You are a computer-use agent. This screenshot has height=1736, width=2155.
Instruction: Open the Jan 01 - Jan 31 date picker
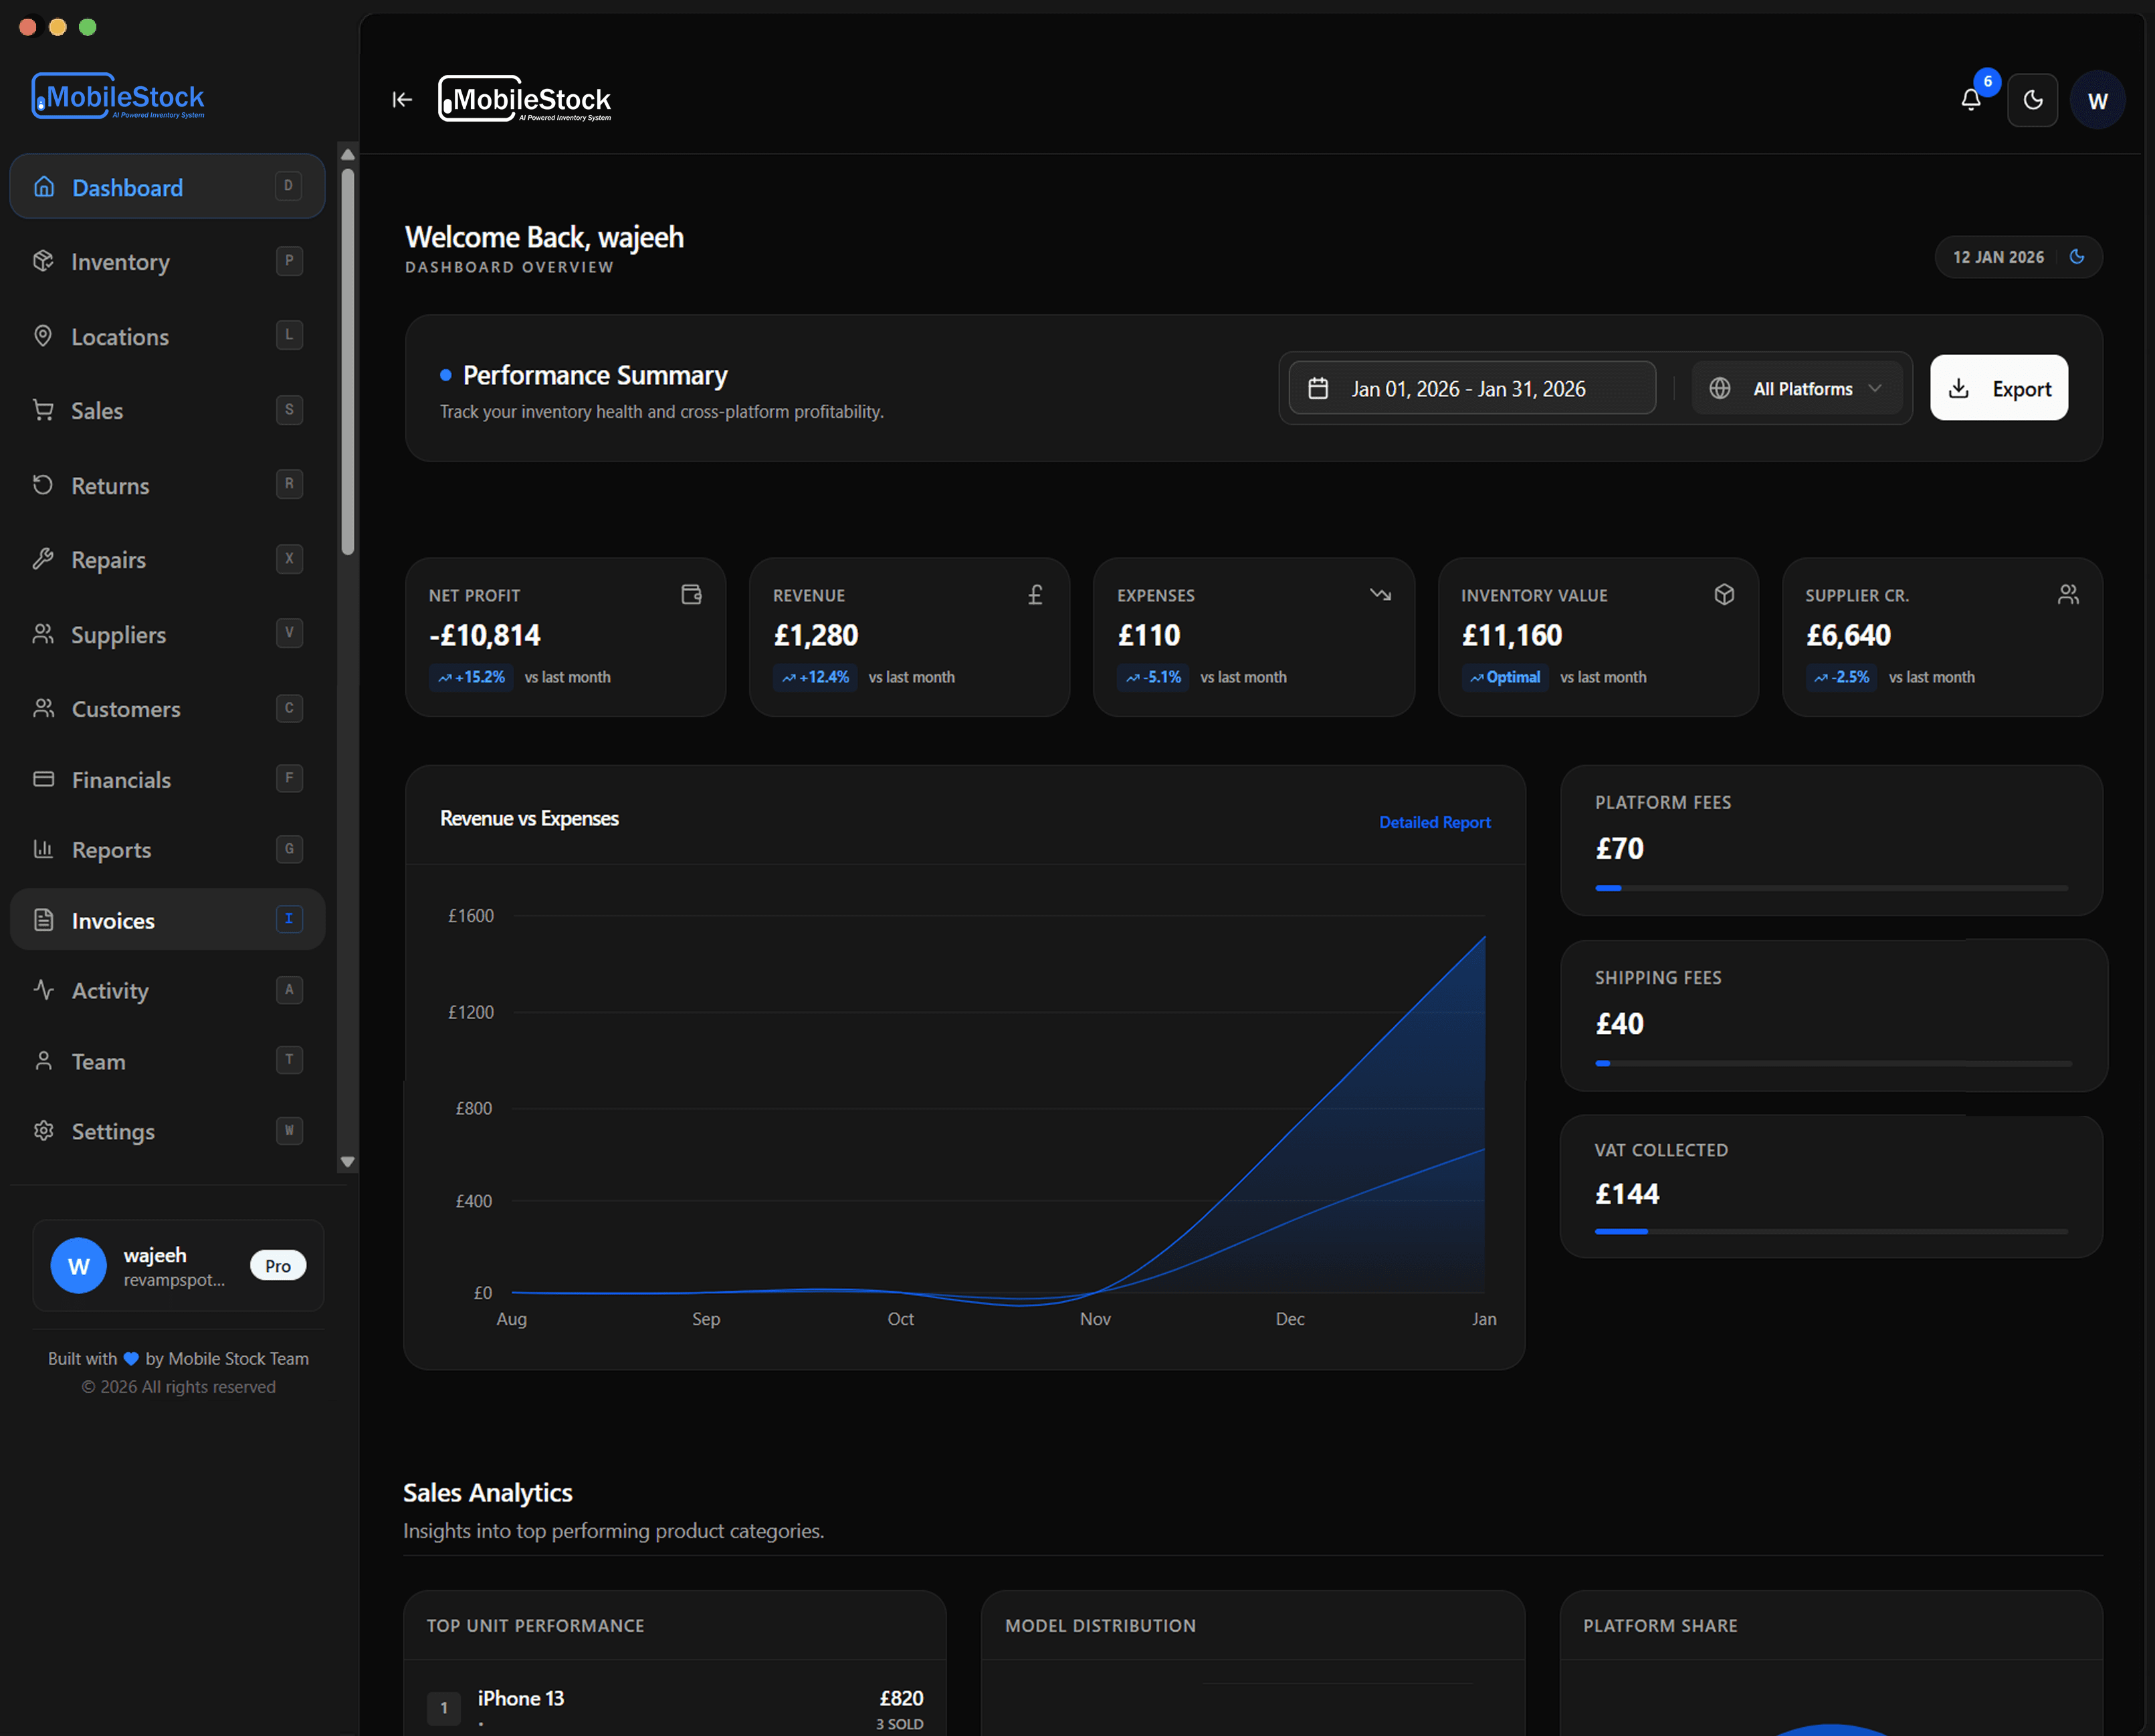tap(1469, 388)
